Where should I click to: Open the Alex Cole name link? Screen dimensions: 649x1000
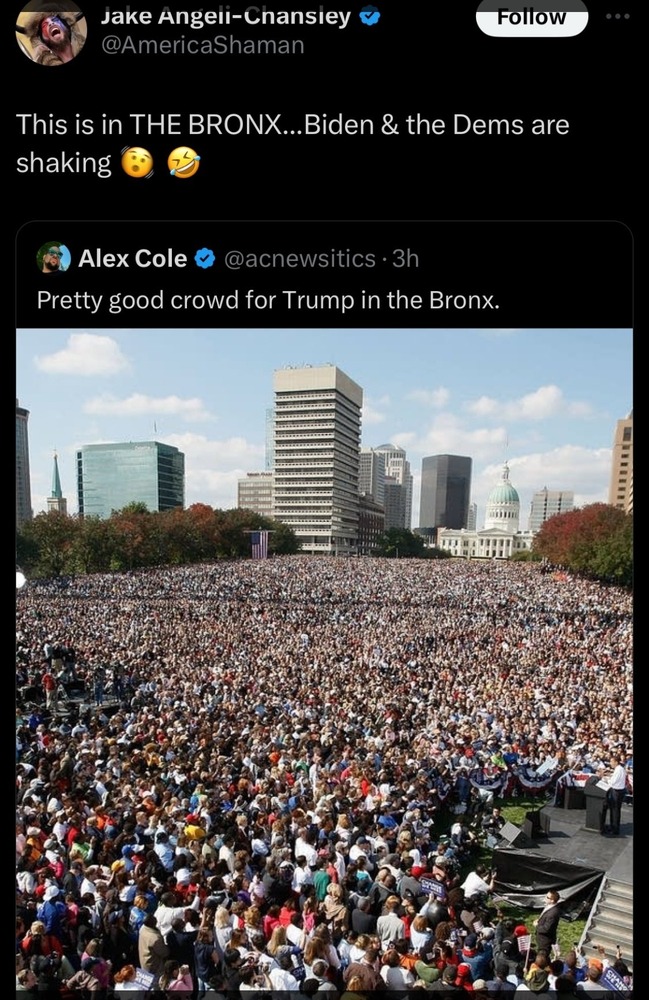133,258
